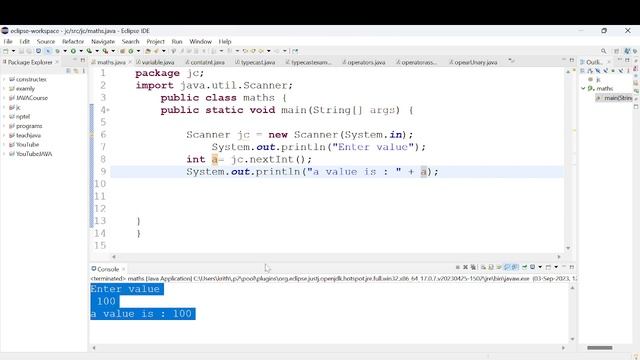
Task: Open the Project menu
Action: pos(156,41)
